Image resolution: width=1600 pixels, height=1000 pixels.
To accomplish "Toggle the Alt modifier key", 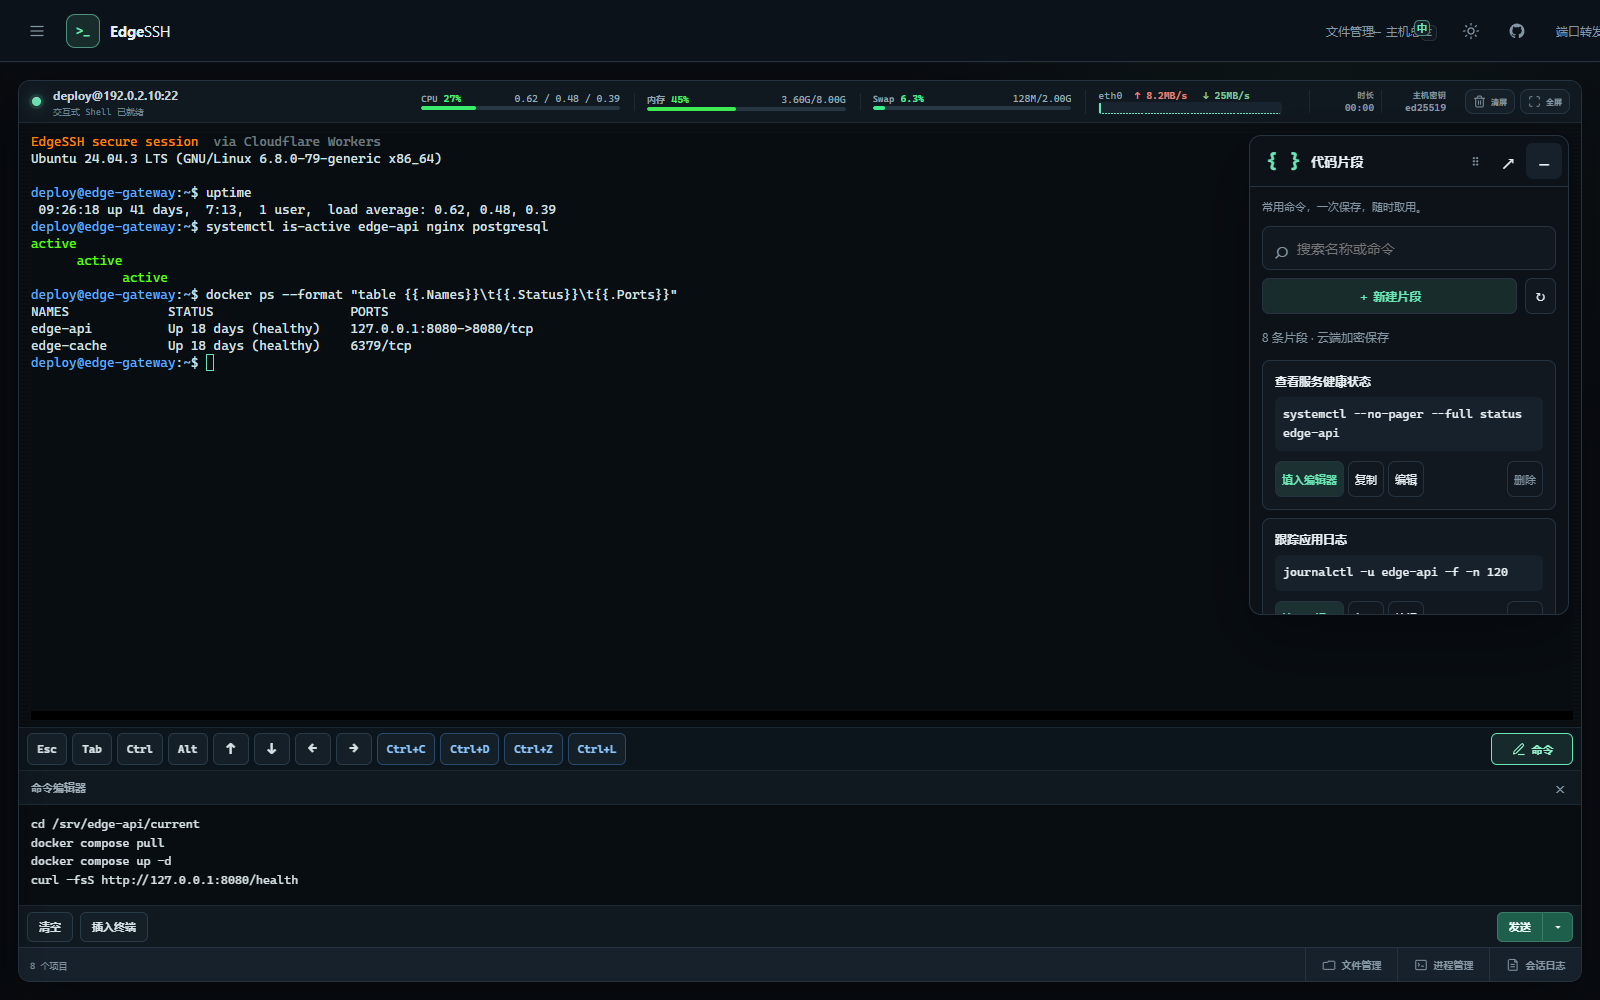I will [188, 749].
